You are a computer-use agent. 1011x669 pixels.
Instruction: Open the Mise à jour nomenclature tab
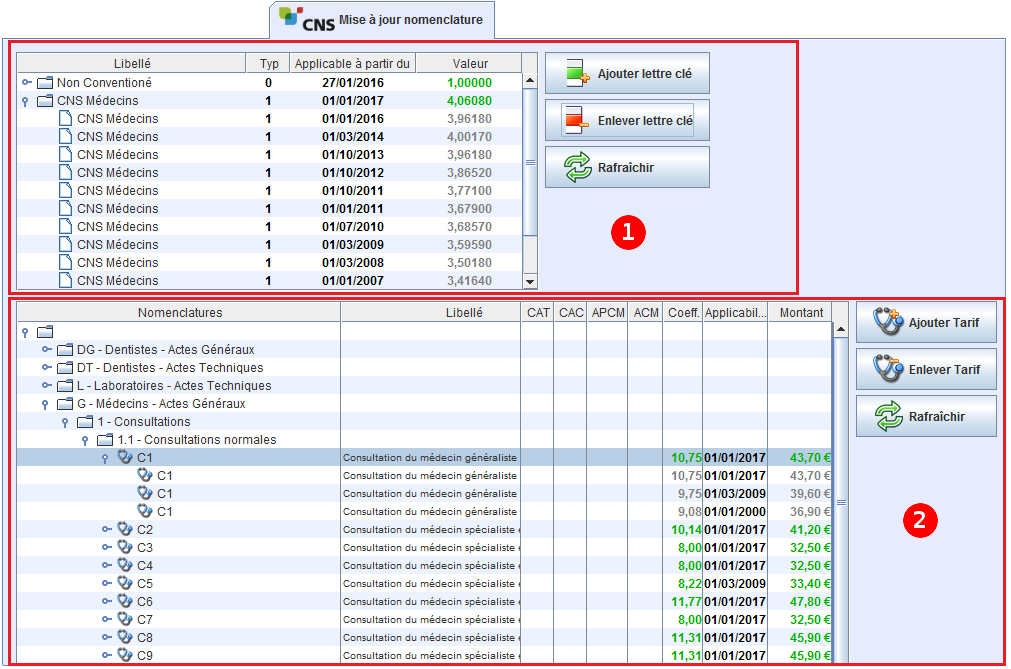click(382, 20)
